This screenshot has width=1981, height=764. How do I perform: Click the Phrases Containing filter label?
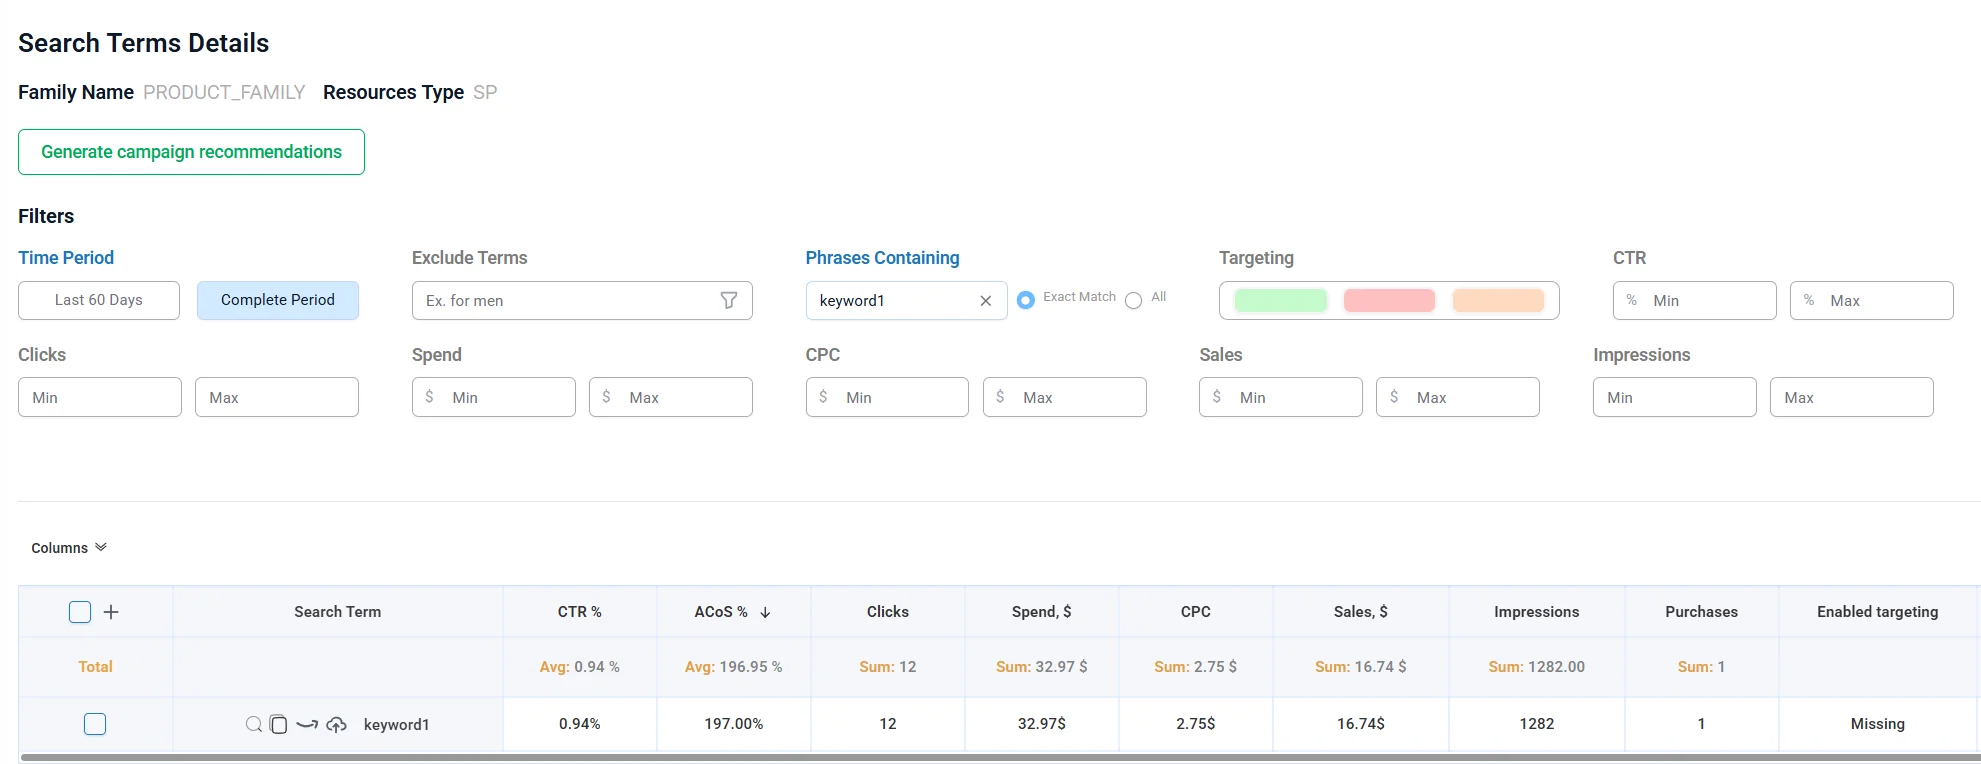tap(883, 258)
